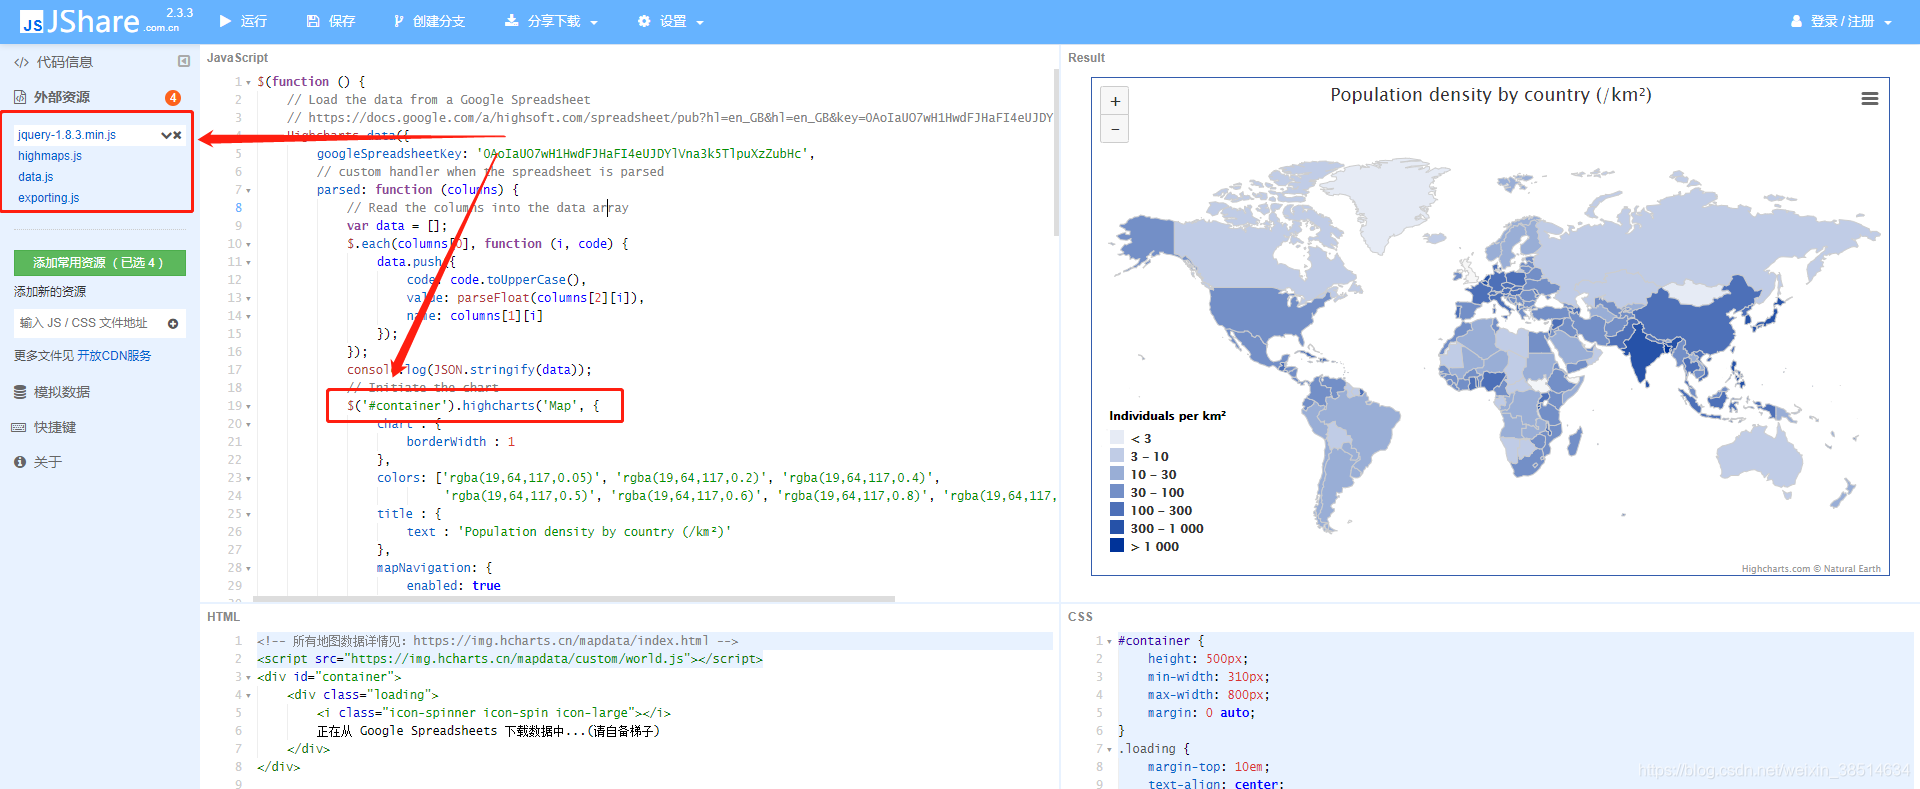Toggle the '< 3' legend class
The image size is (1920, 789).
[x=1131, y=438]
